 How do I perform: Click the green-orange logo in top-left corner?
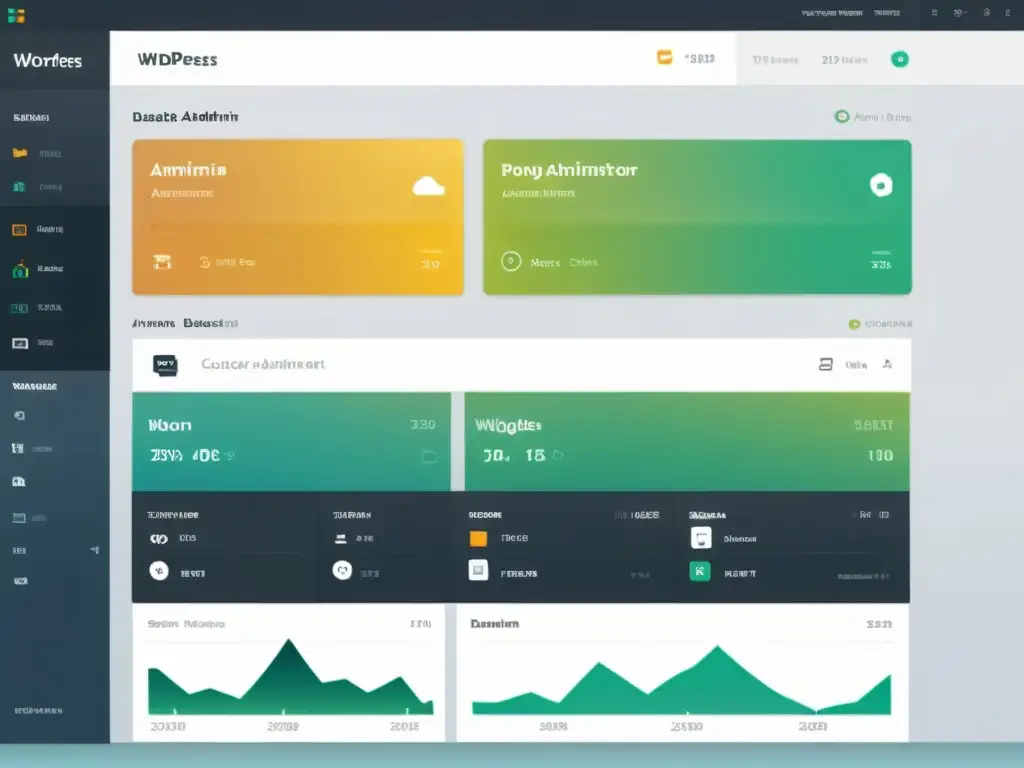click(x=16, y=15)
